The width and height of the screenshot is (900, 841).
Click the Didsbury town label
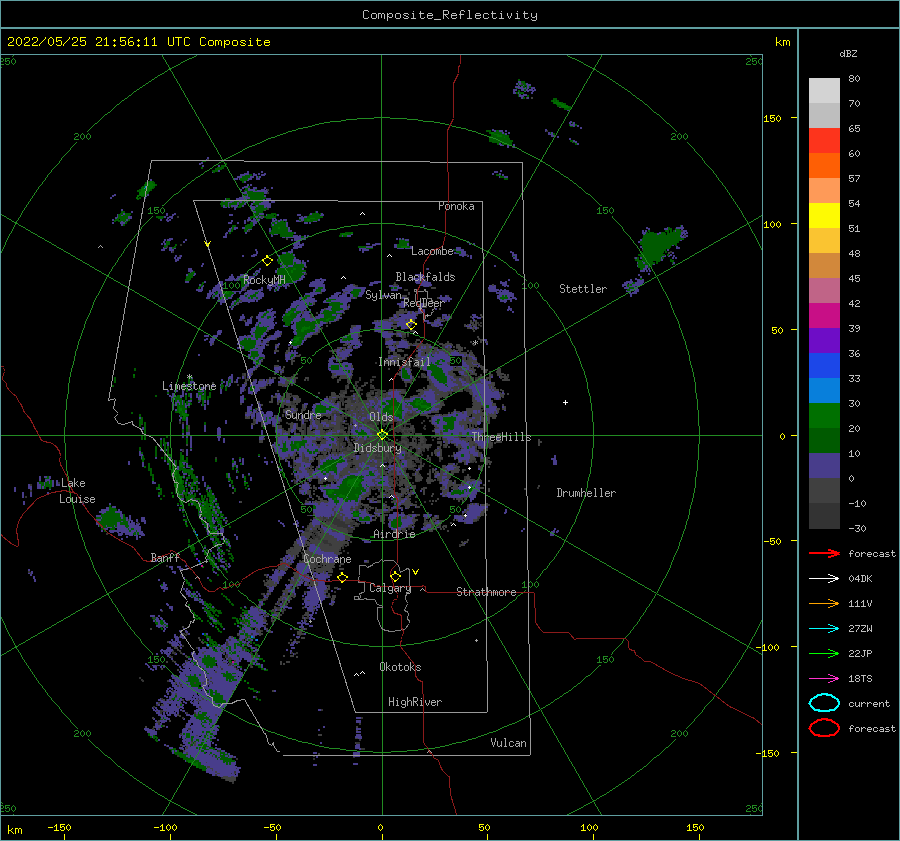377,448
